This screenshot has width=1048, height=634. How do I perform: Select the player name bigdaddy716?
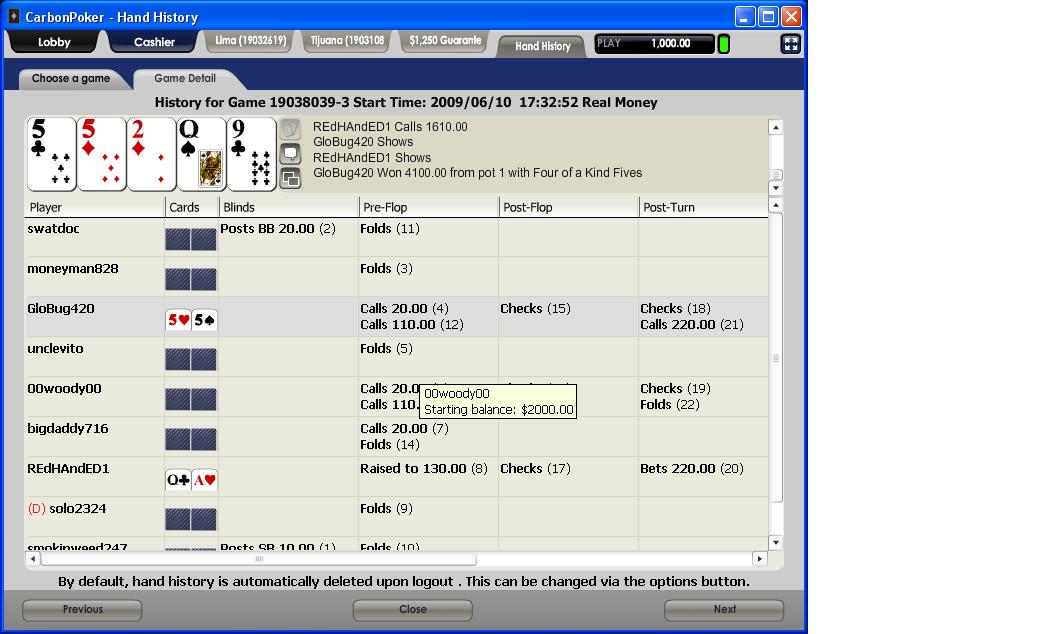(68, 429)
